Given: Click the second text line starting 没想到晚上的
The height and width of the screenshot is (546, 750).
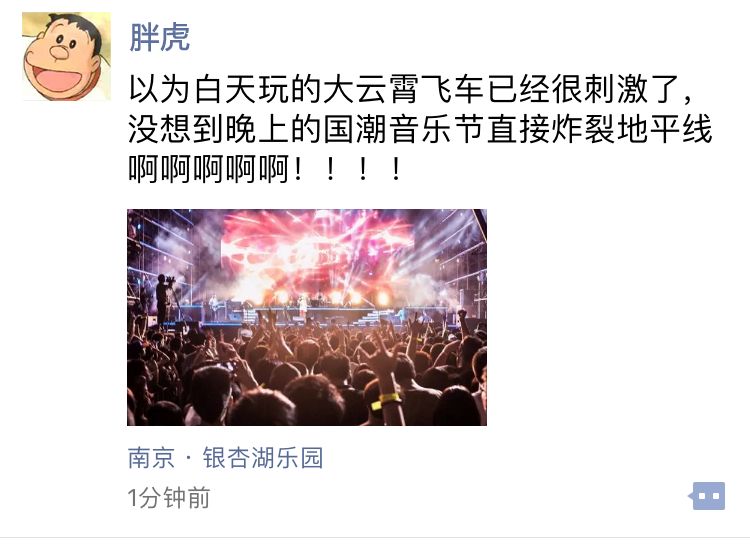Looking at the screenshot, I should click(x=420, y=129).
